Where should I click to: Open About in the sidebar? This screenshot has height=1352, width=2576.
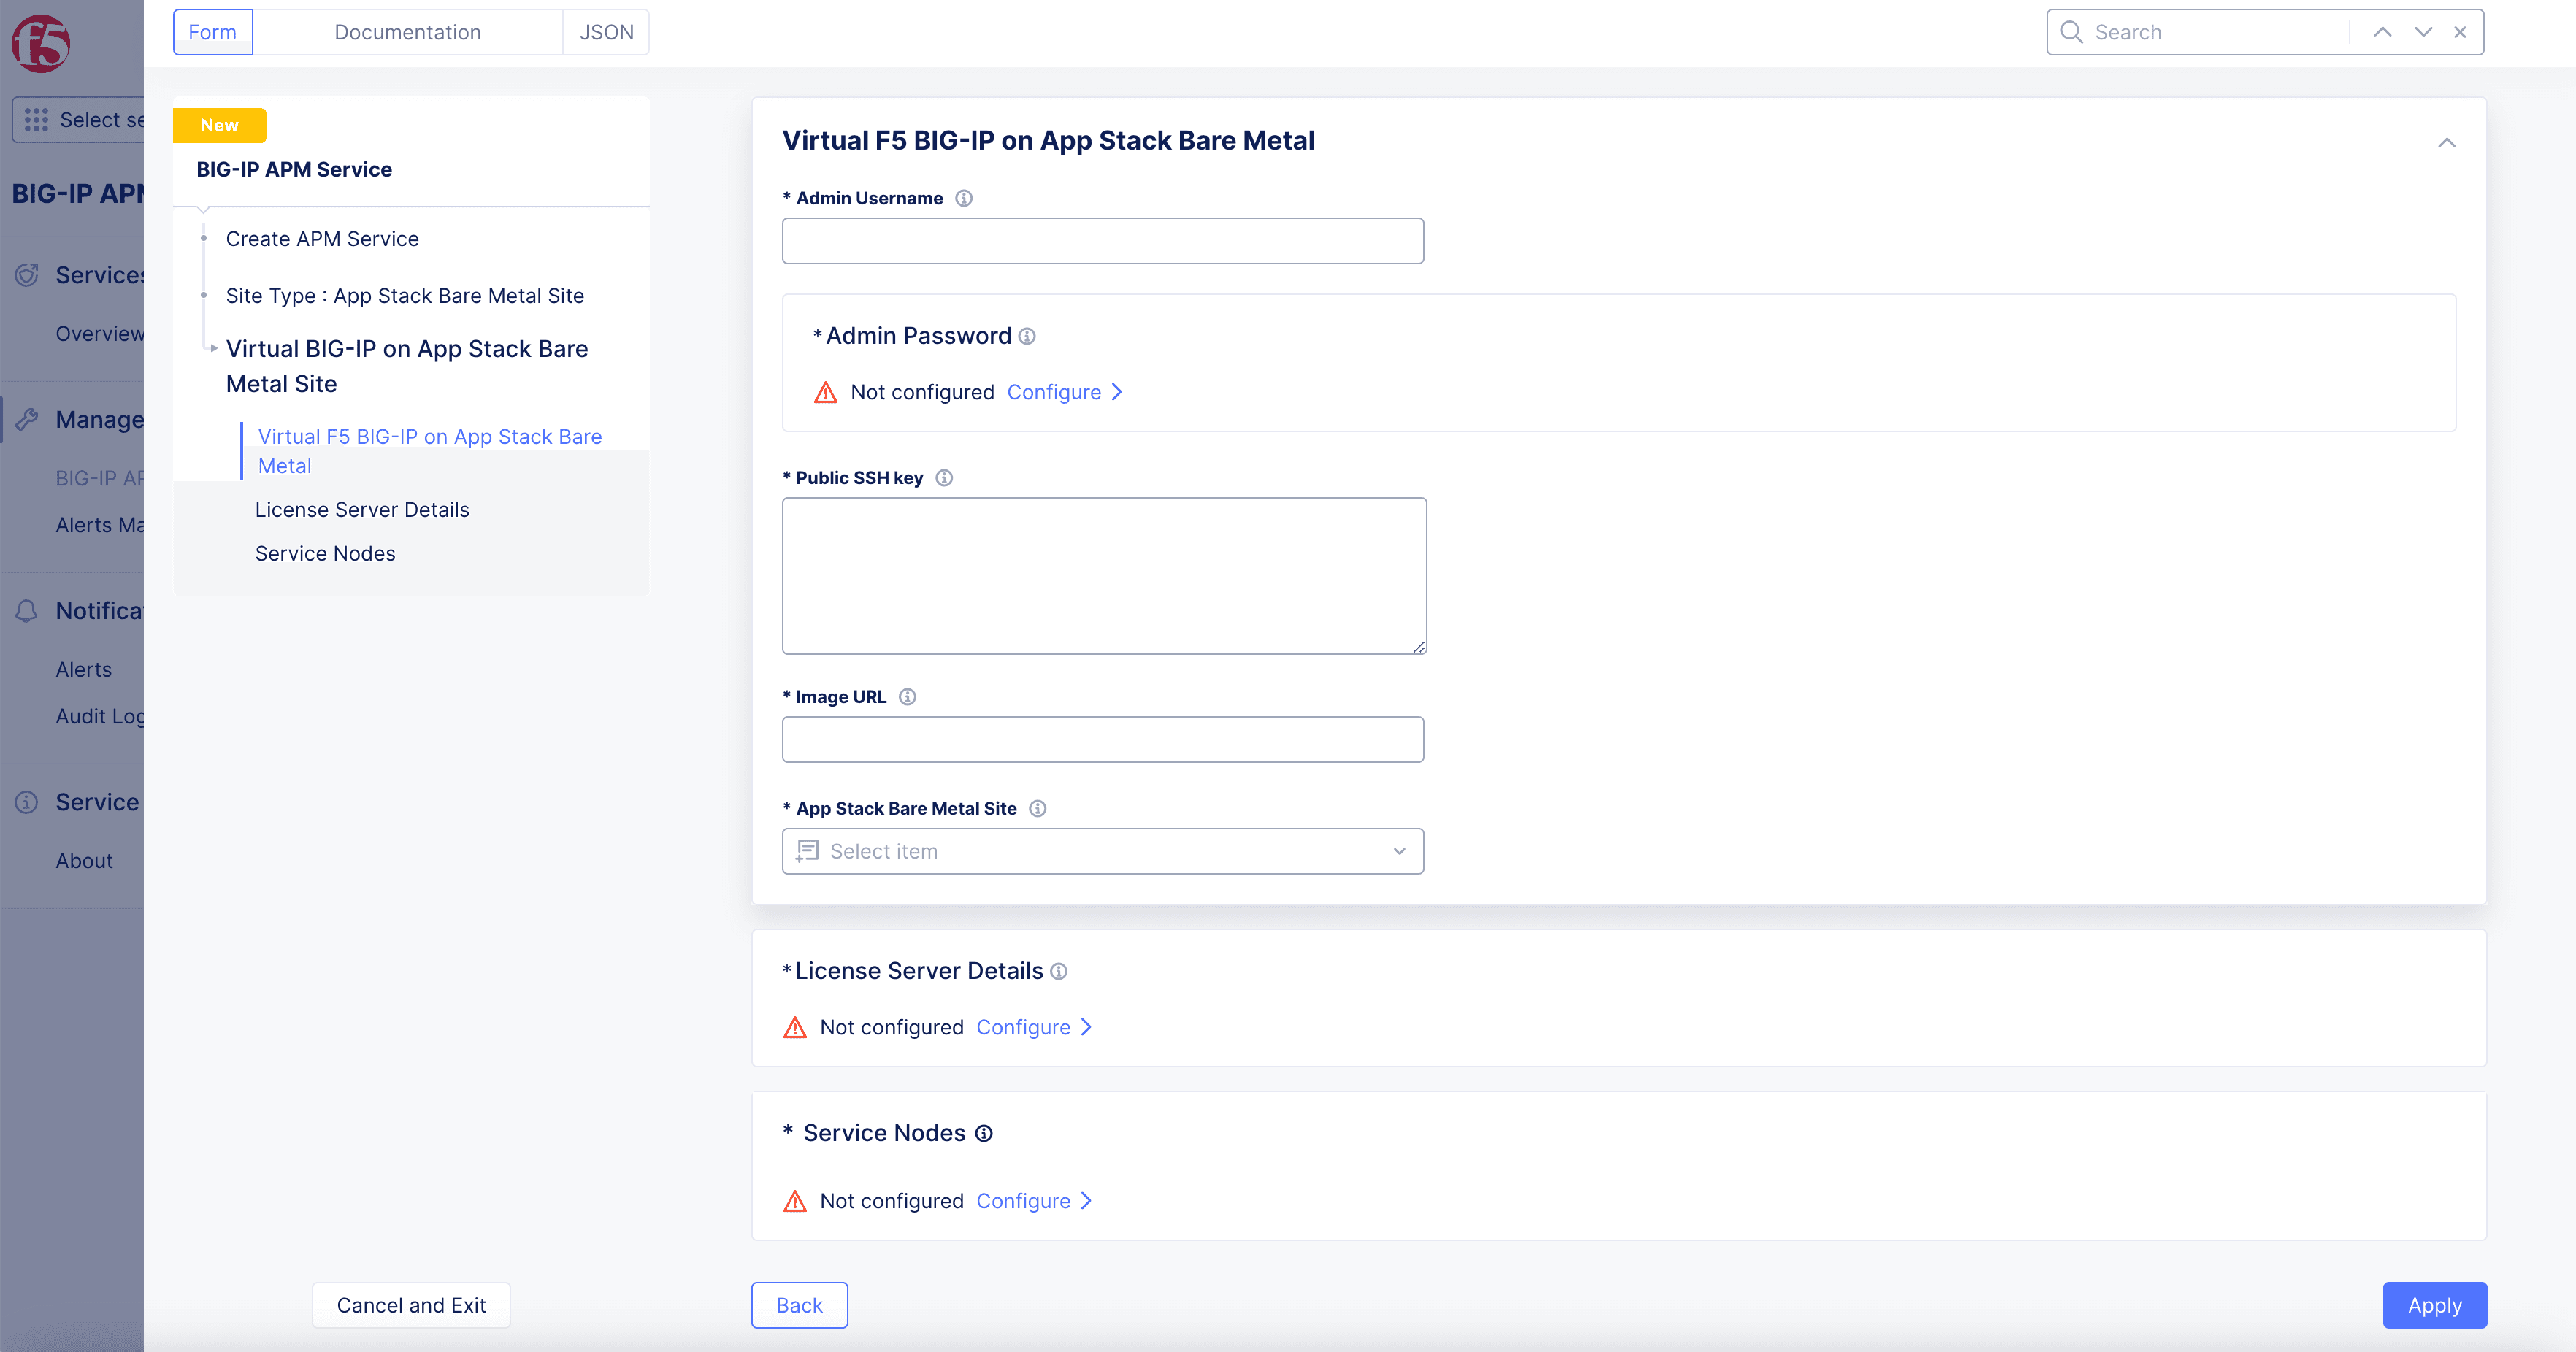click(x=84, y=861)
